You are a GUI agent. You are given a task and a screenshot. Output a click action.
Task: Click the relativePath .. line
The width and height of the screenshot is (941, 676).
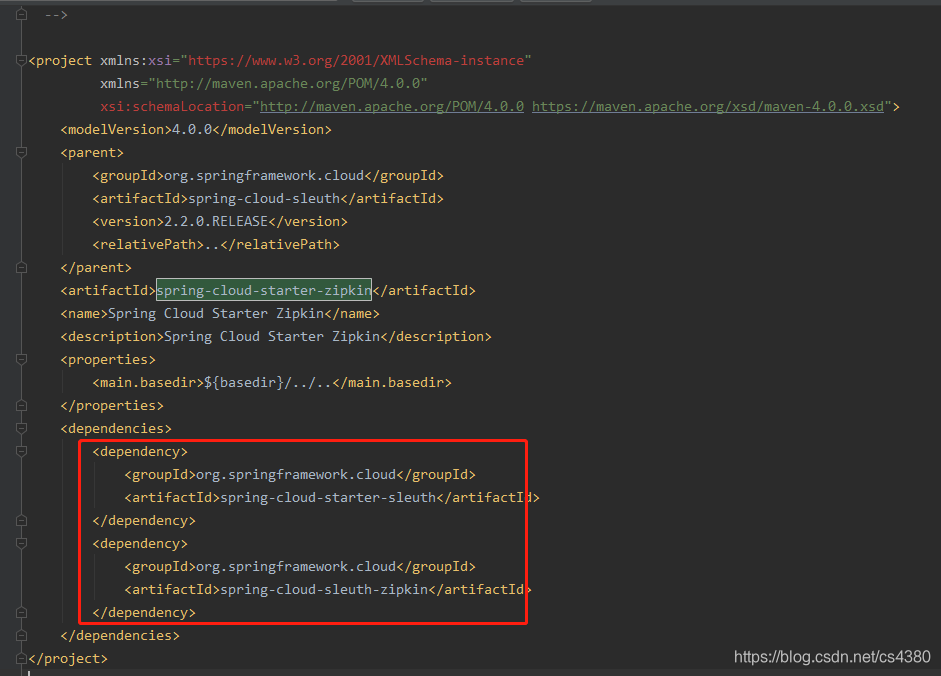coord(216,245)
